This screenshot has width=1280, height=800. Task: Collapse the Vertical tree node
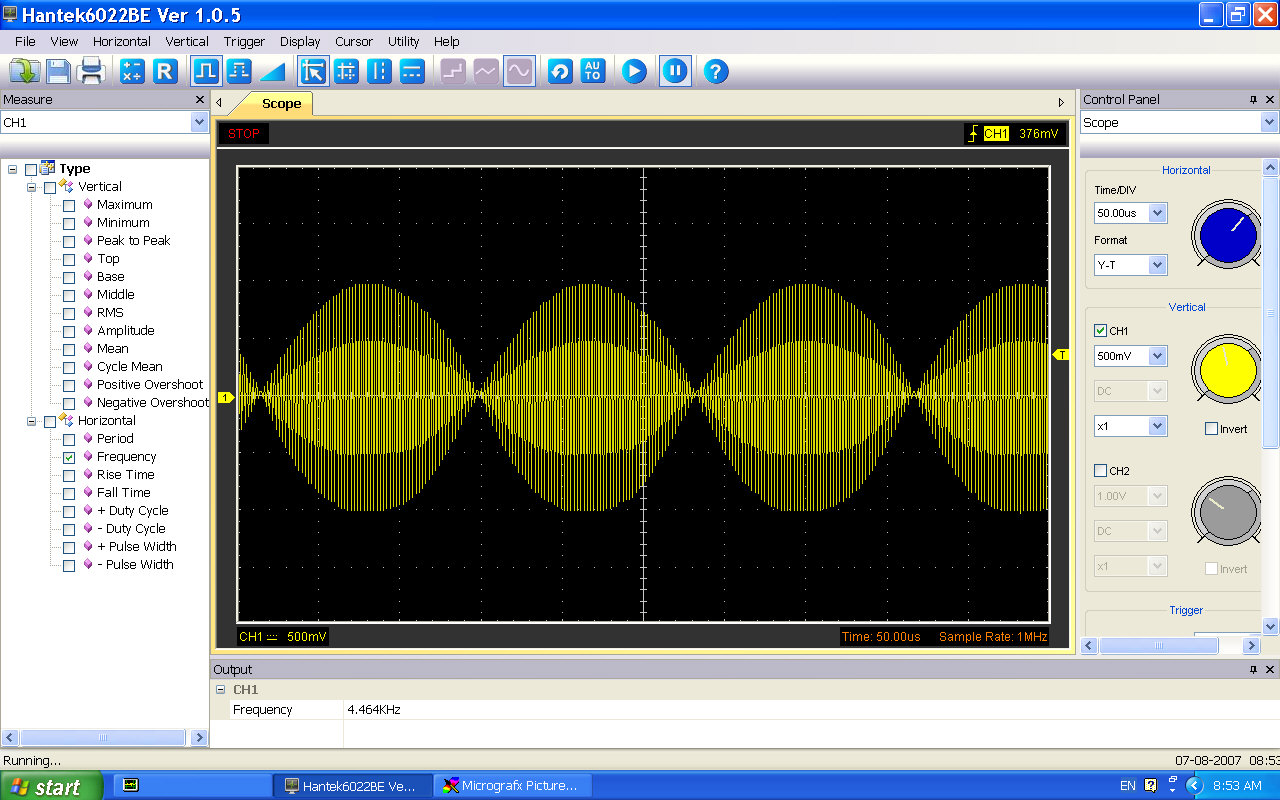tap(32, 187)
